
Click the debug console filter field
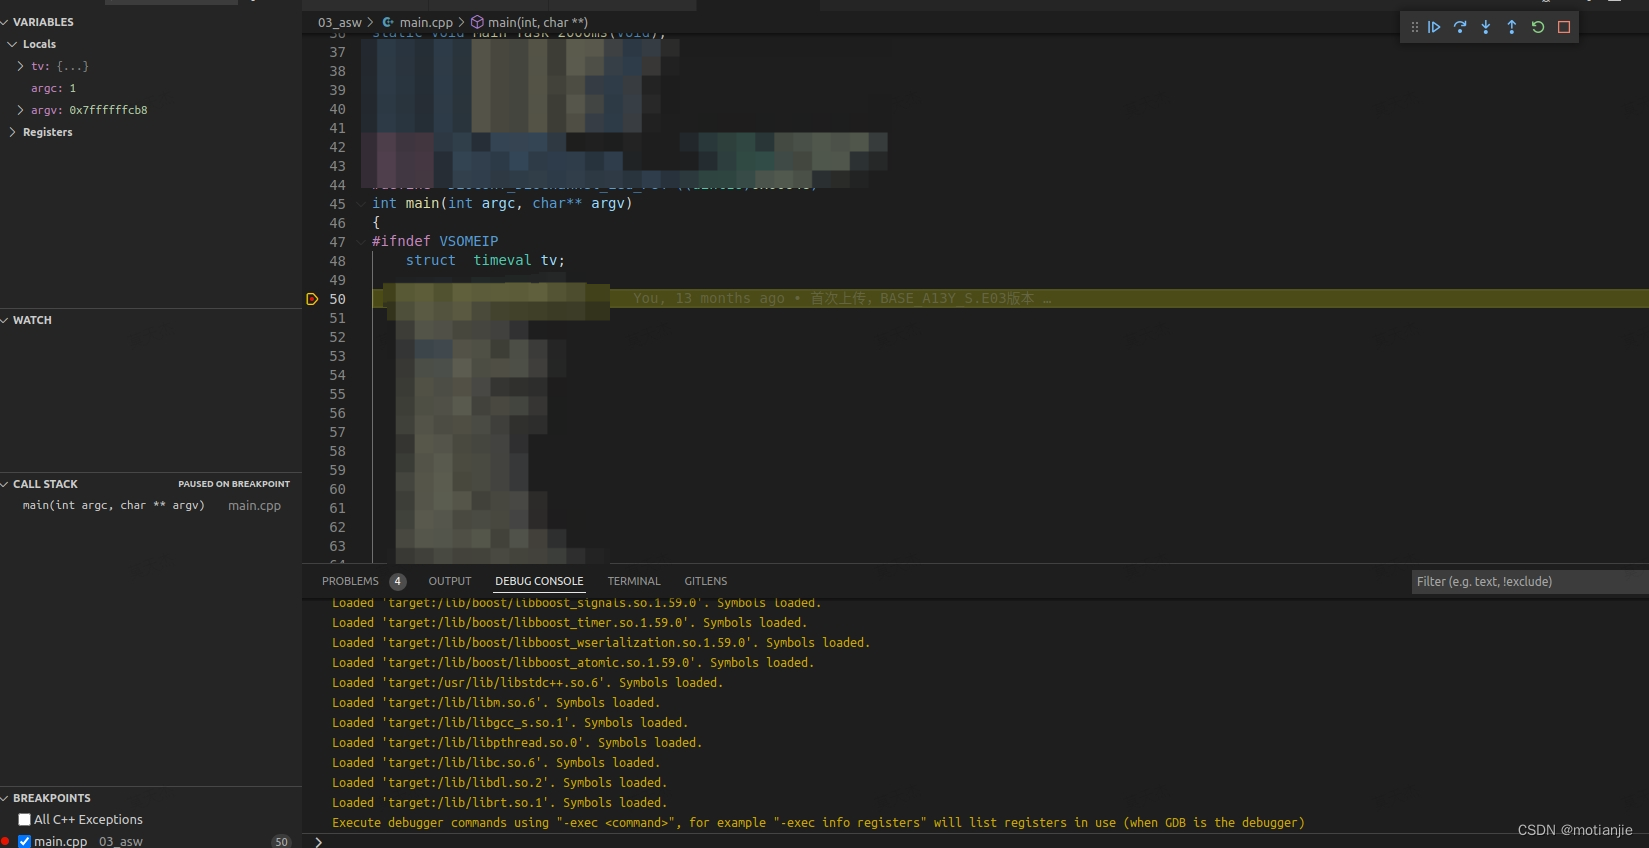[1529, 581]
